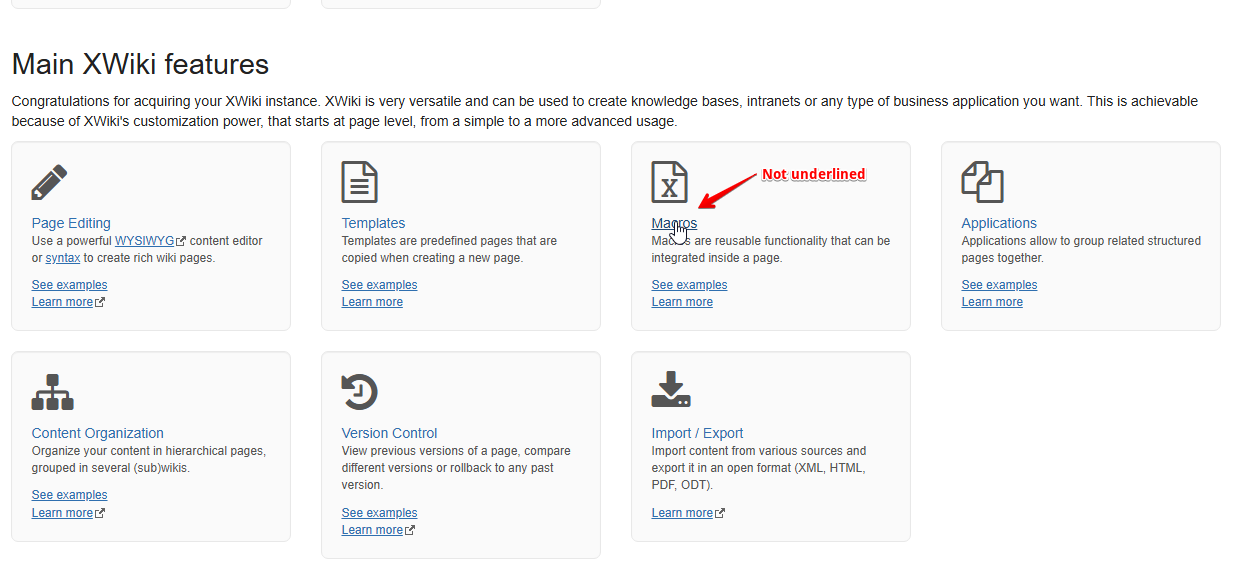The height and width of the screenshot is (566, 1240).
Task: Click the Version Control history icon
Action: click(x=360, y=392)
